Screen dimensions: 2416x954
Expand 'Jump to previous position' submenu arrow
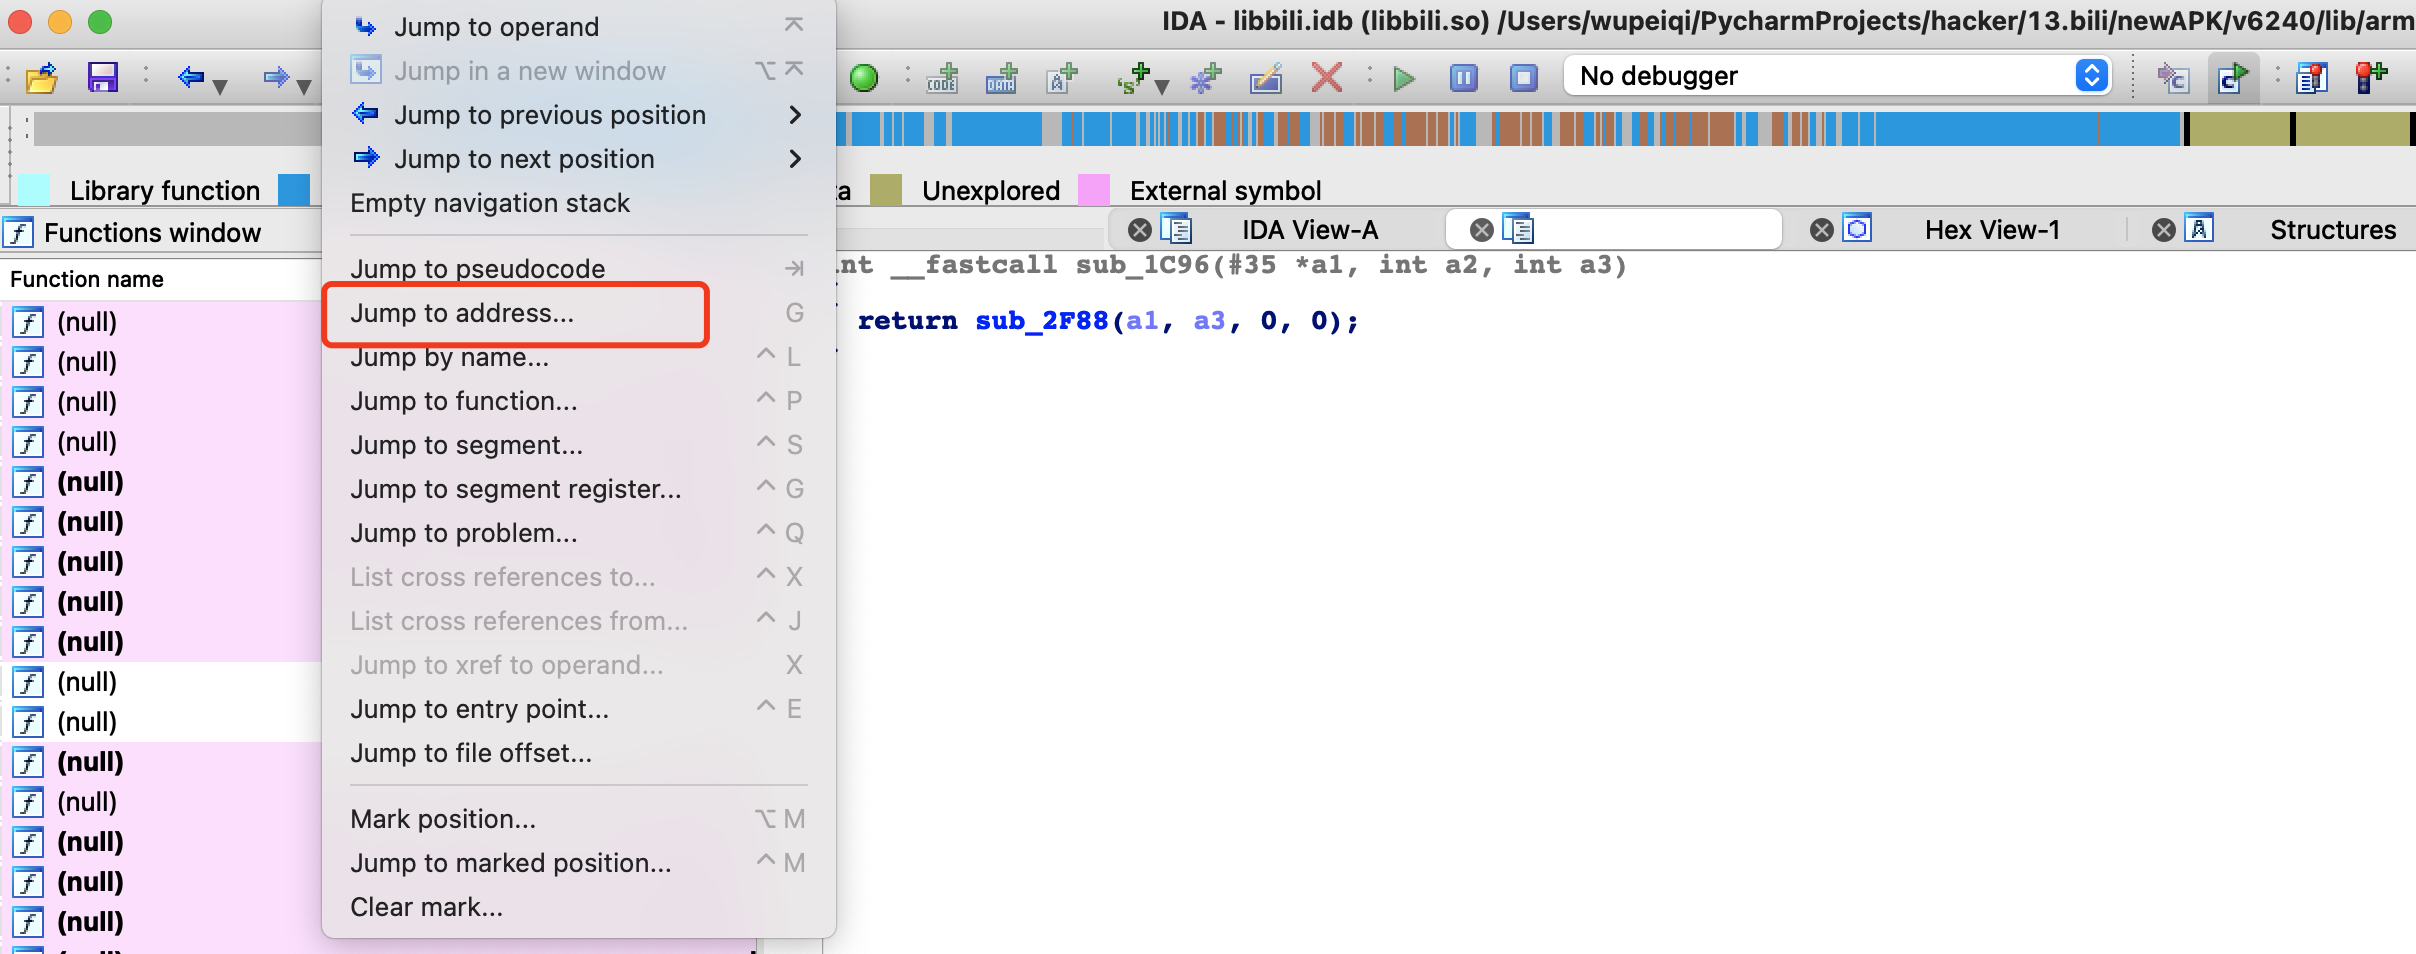[795, 115]
